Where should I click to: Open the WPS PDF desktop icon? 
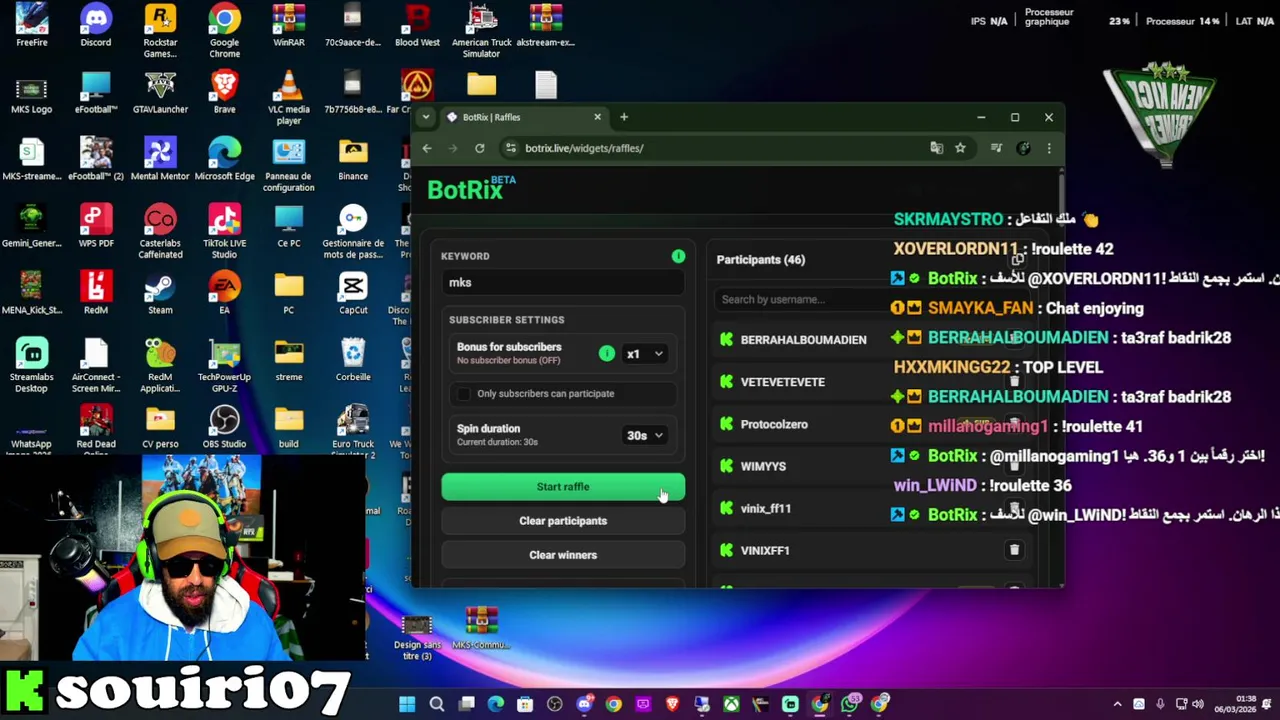tap(96, 226)
